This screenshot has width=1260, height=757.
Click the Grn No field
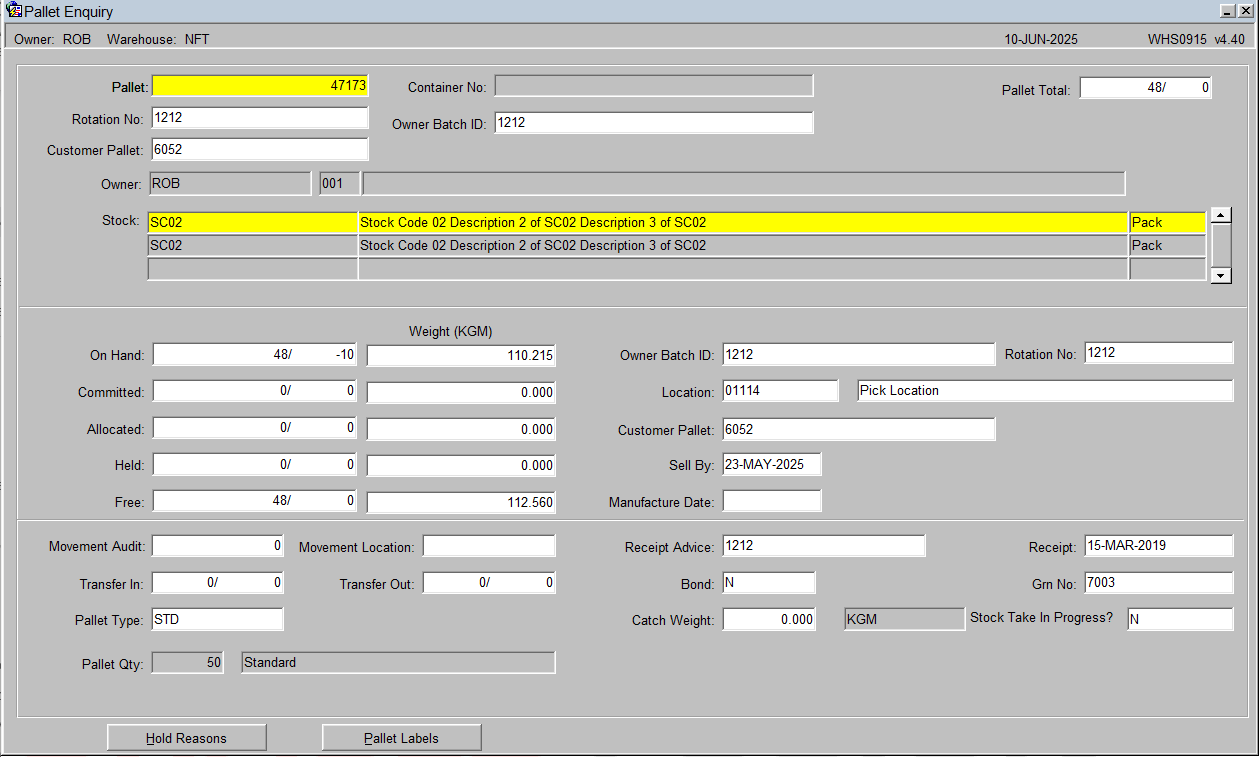[x=1158, y=583]
